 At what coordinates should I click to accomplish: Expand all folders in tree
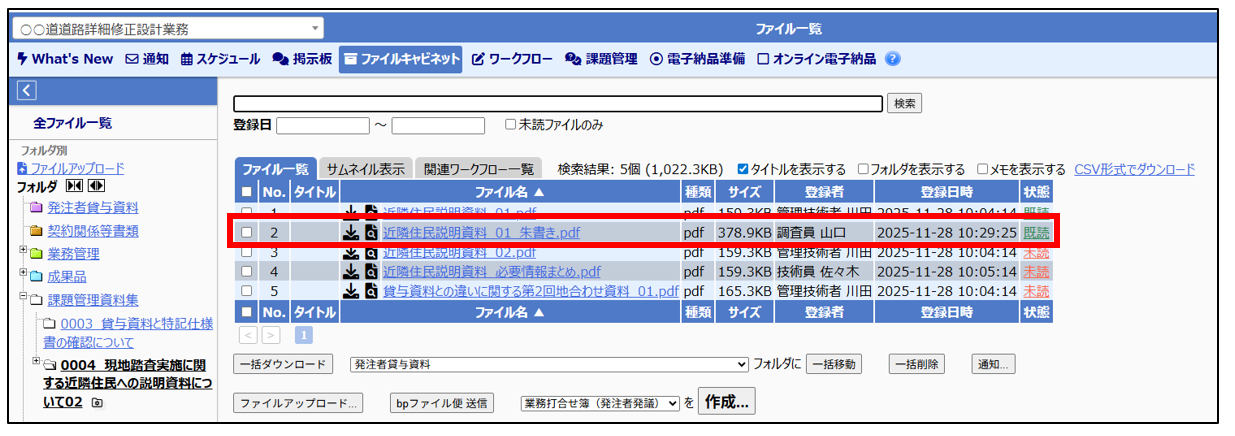pos(96,187)
